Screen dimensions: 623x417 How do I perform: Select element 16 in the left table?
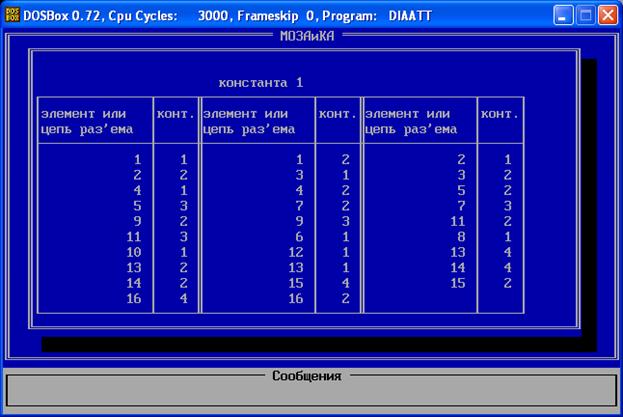(136, 299)
